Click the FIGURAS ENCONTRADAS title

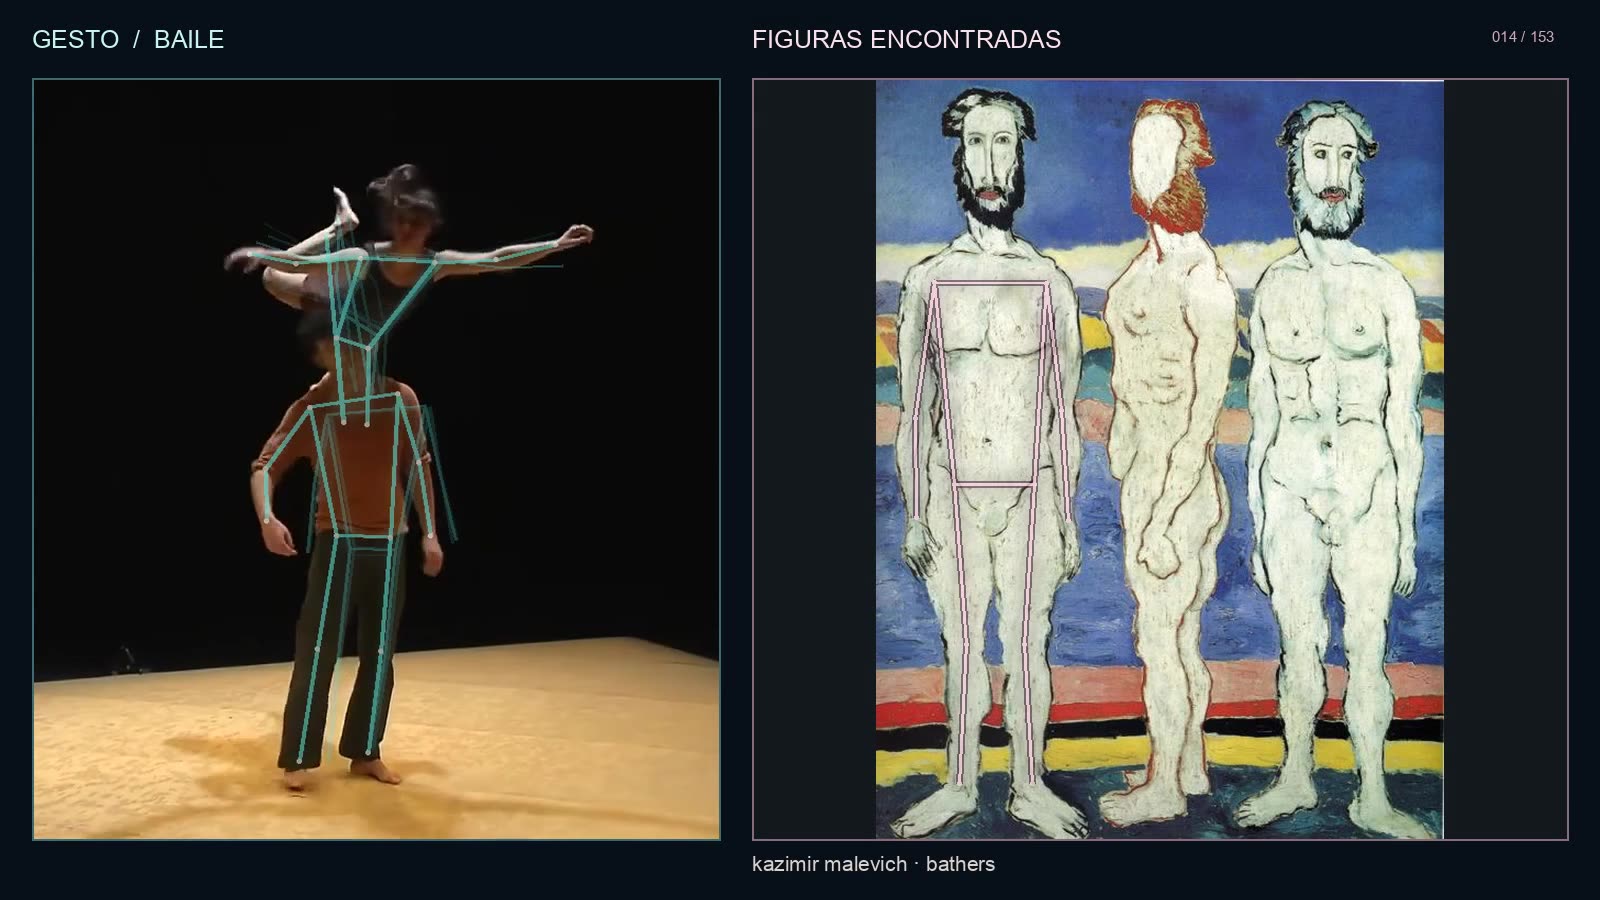(906, 39)
